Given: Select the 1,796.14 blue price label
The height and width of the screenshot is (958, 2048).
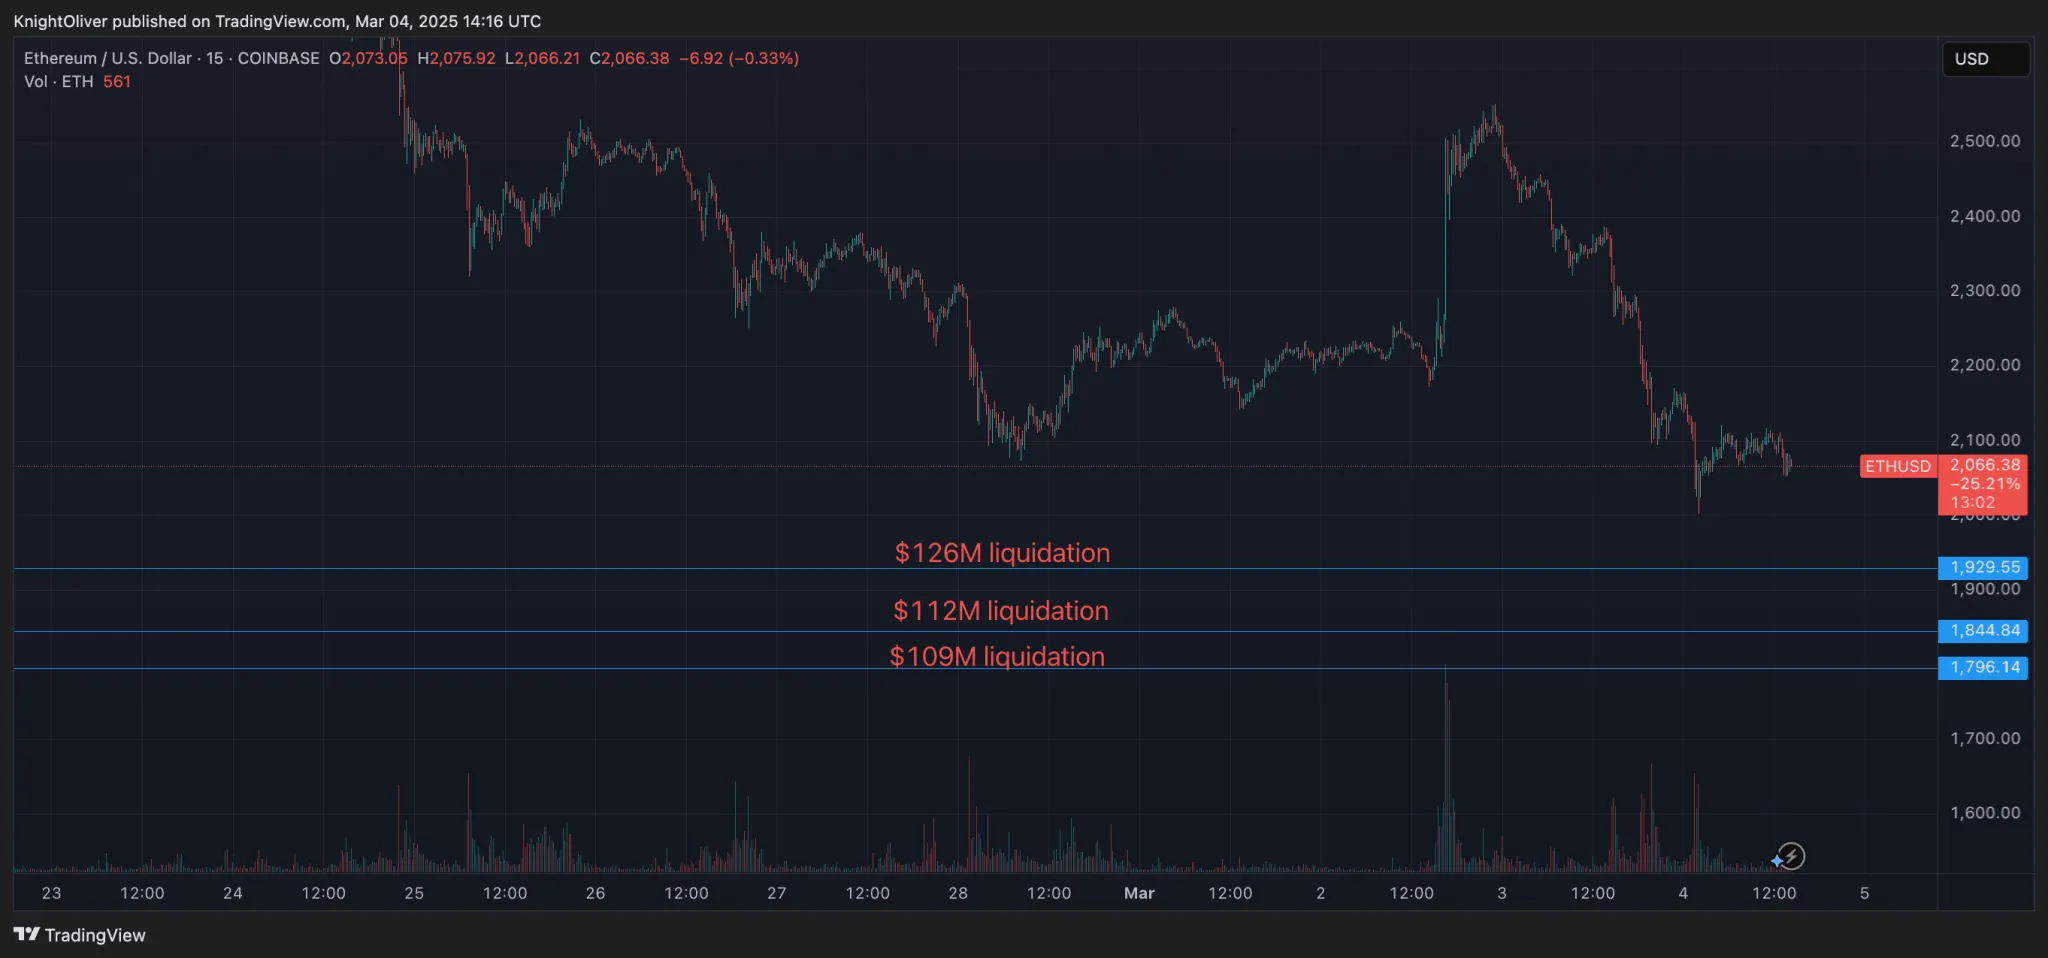Looking at the screenshot, I should [1983, 667].
